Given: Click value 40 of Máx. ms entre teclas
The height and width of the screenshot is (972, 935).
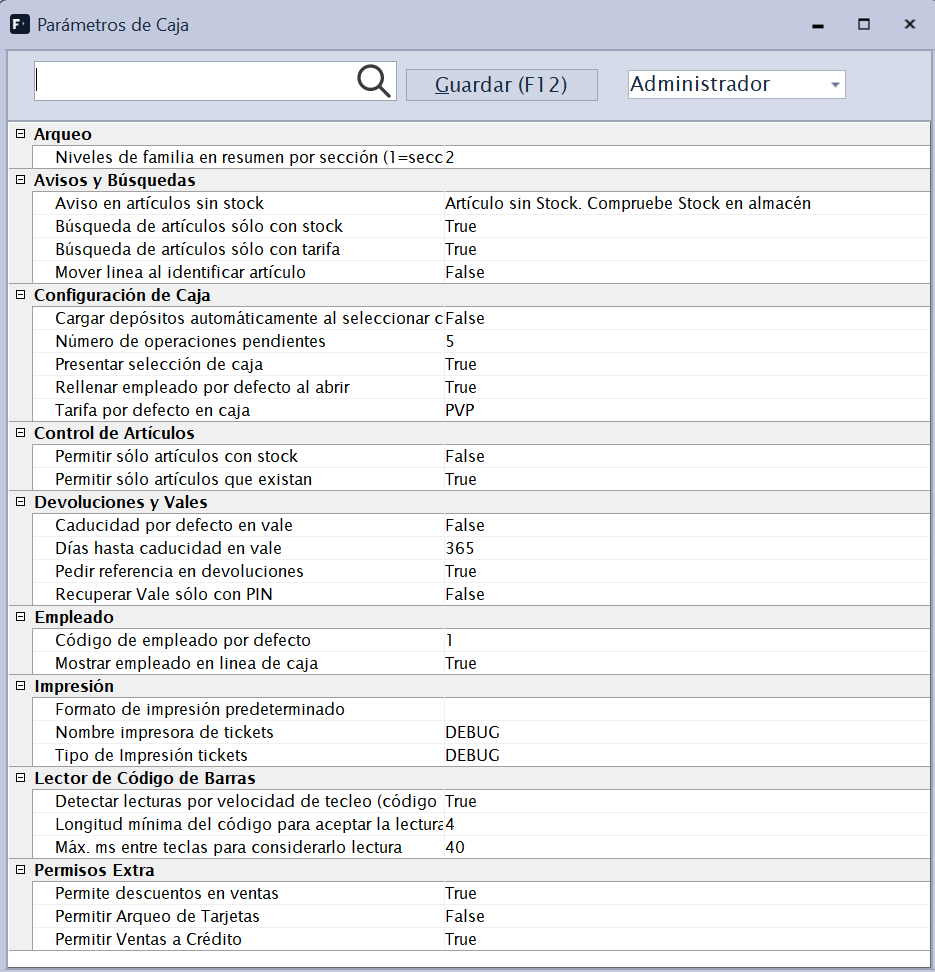Looking at the screenshot, I should [x=454, y=847].
